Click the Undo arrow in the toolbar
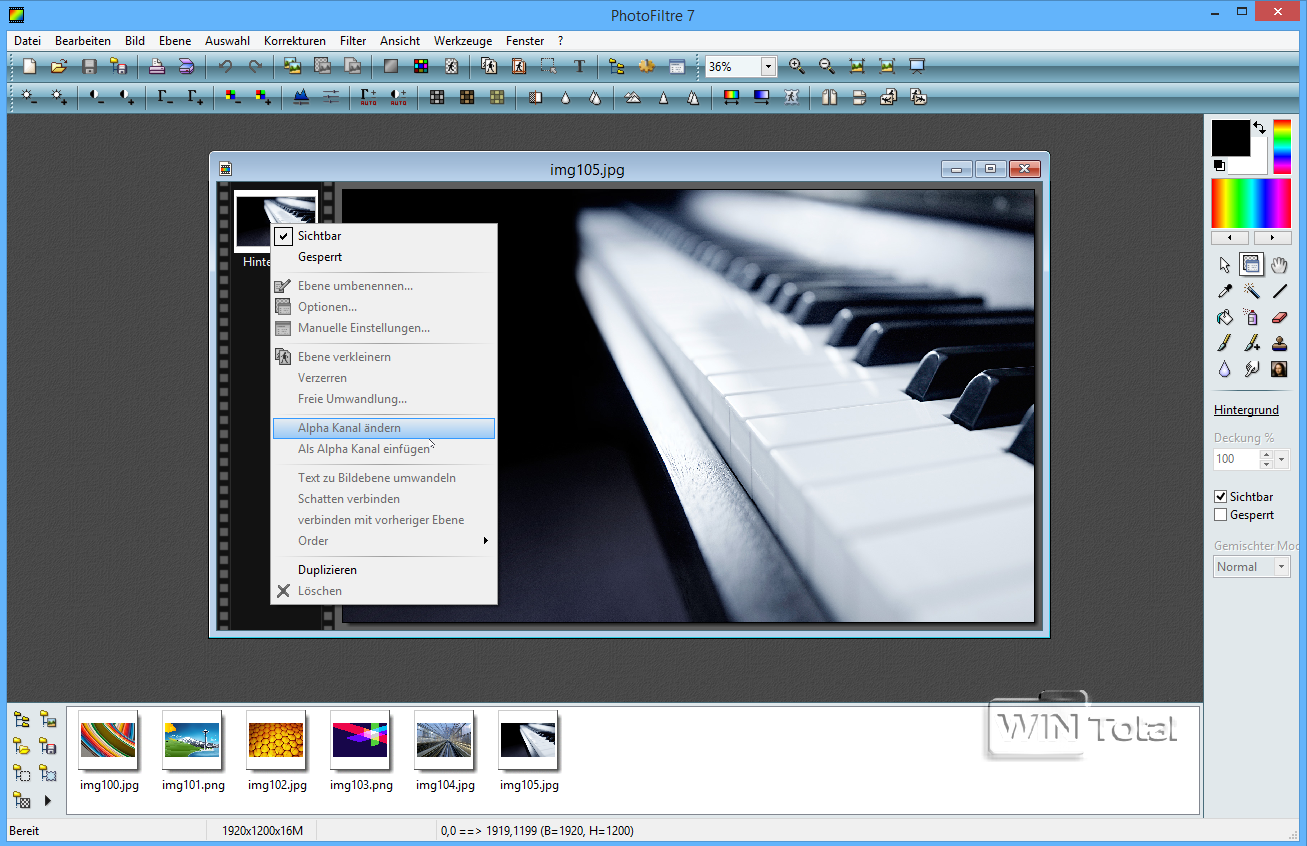 click(x=225, y=67)
